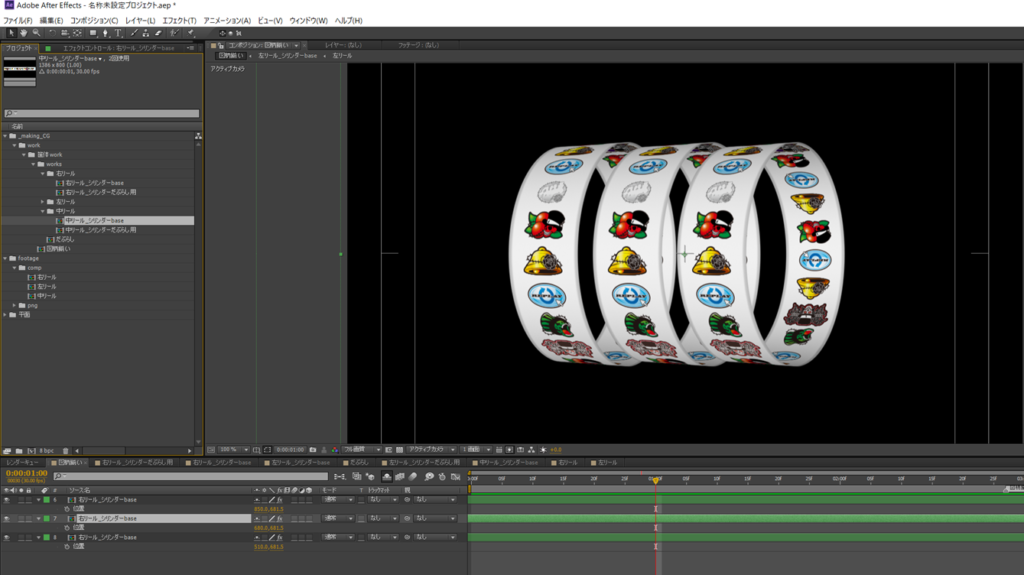Select the Hand tool
1024x575 pixels.
24,33
